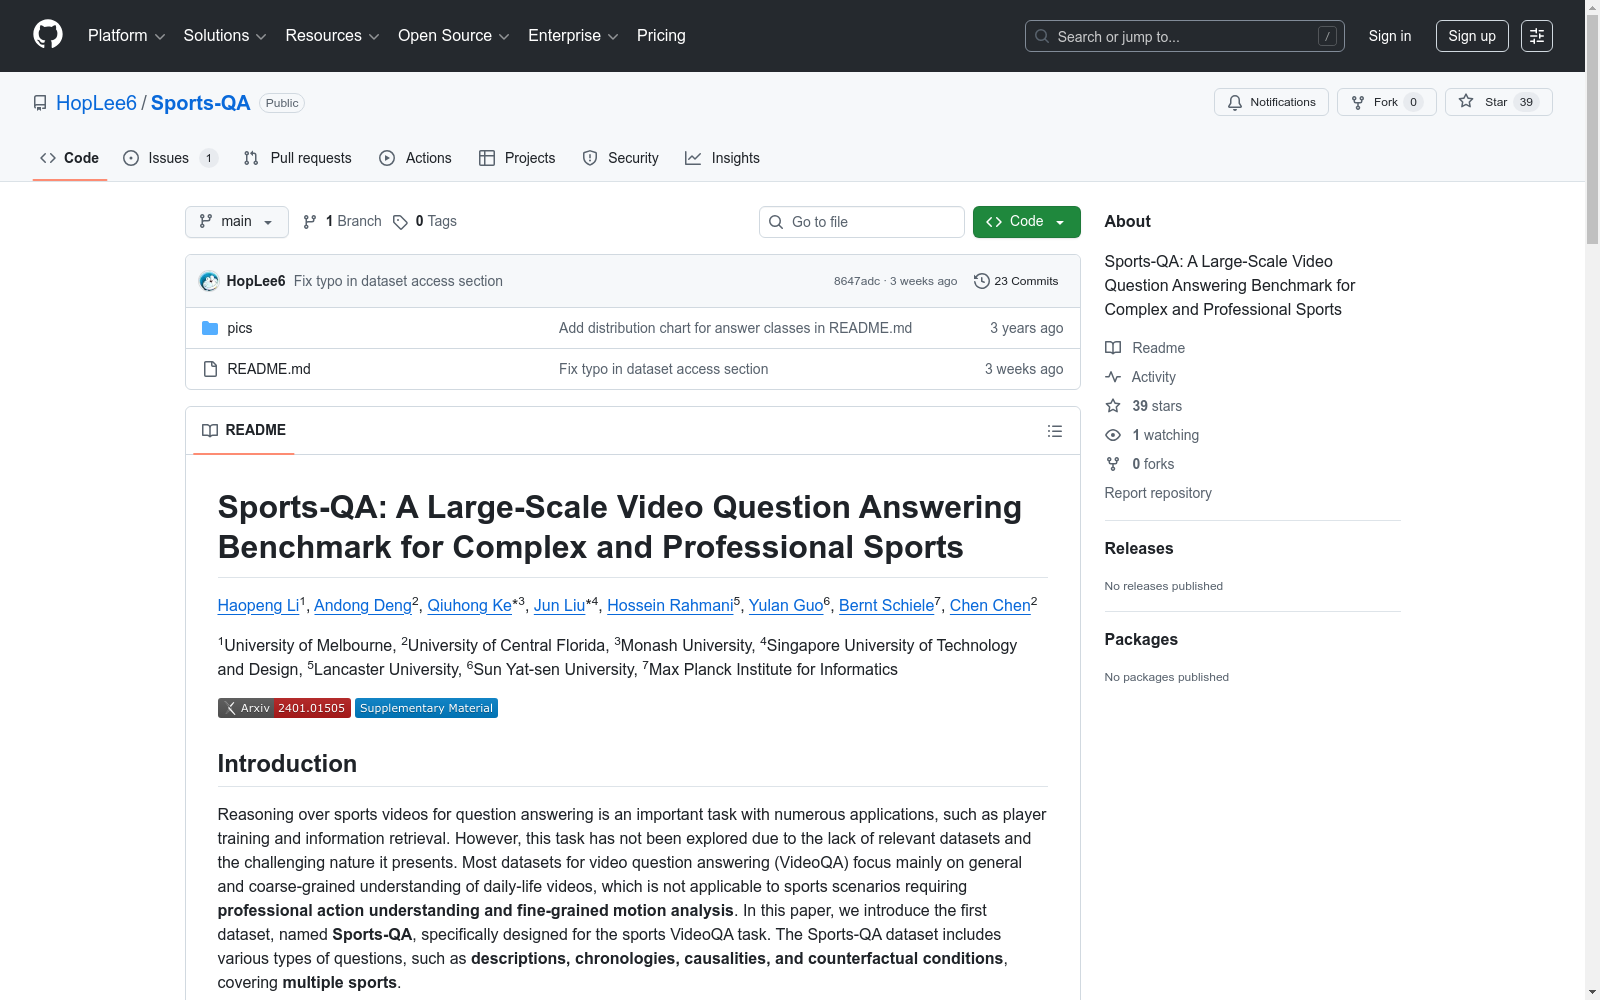Viewport: 1600px width, 1000px height.
Task: Open the Packages section heading
Action: [x=1141, y=639]
